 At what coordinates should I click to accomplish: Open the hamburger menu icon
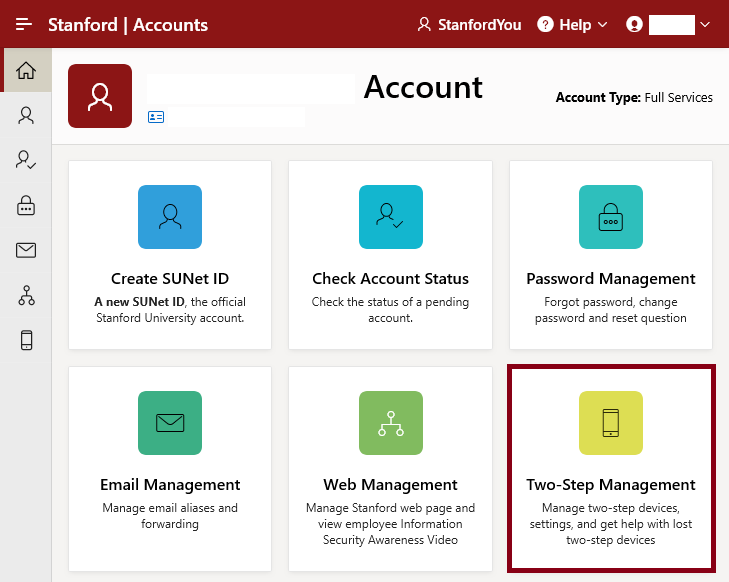coord(24,24)
